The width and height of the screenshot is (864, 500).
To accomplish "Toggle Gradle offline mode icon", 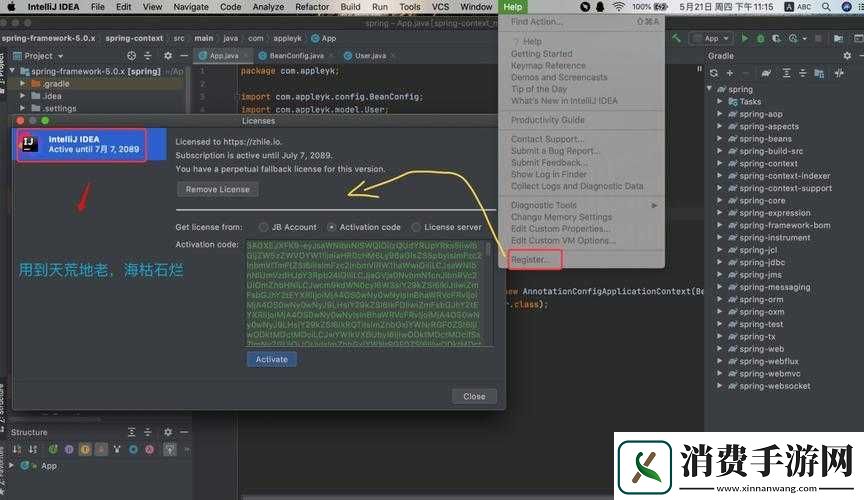I will pyautogui.click(x=839, y=73).
